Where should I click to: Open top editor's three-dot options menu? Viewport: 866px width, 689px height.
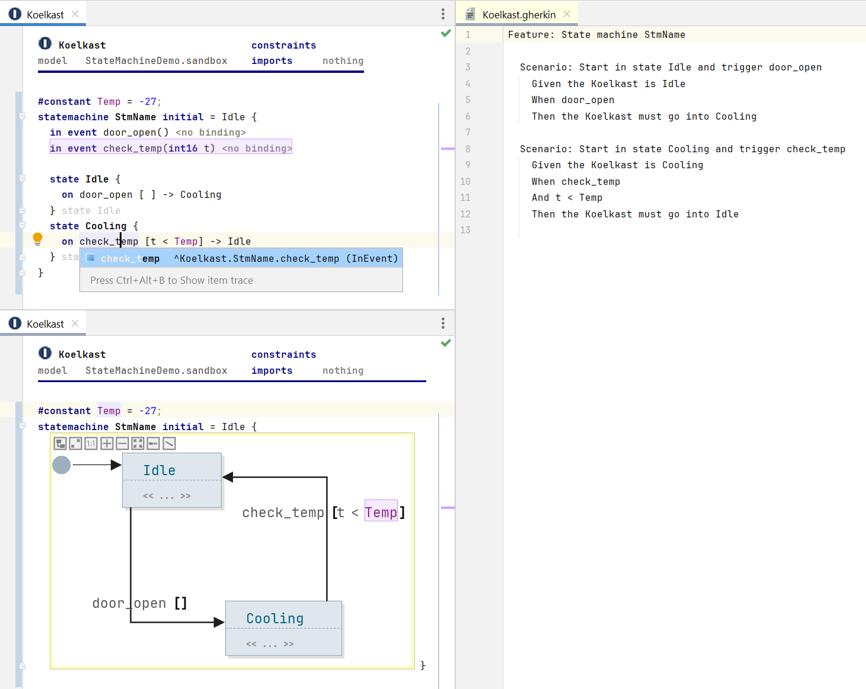(443, 14)
